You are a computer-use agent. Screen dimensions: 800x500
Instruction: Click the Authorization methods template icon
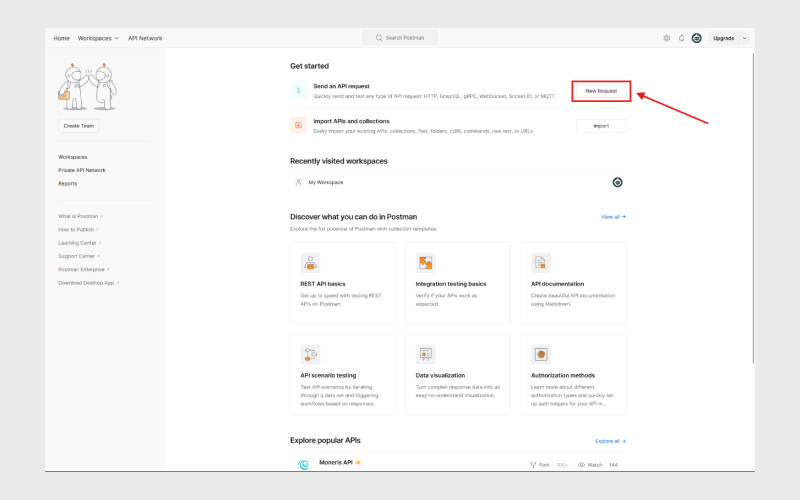(x=540, y=354)
